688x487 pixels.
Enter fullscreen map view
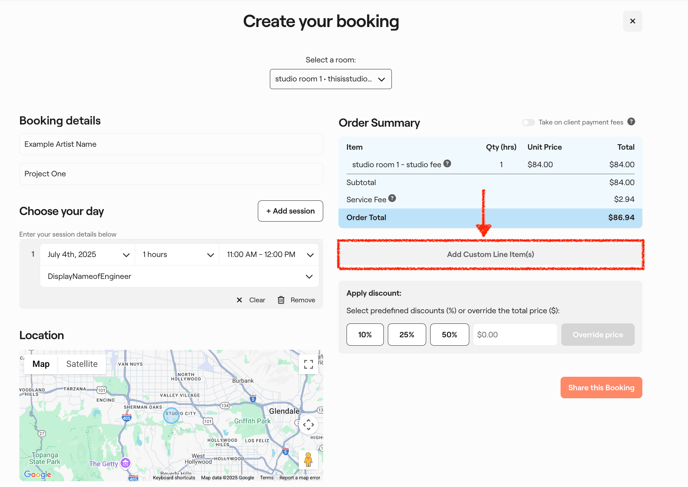tap(308, 365)
